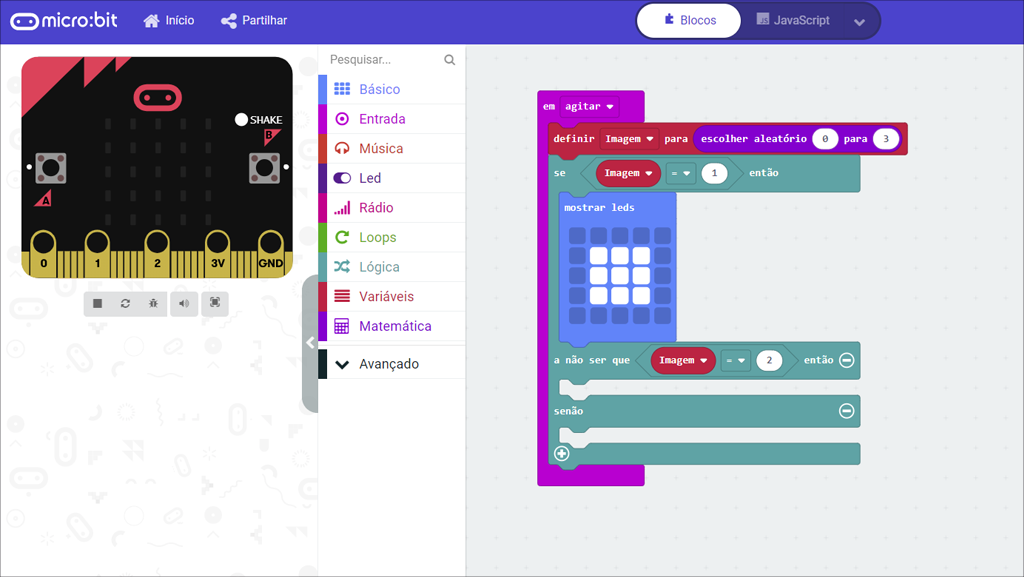
Task: Switch to Blocos editor view
Action: (689, 20)
